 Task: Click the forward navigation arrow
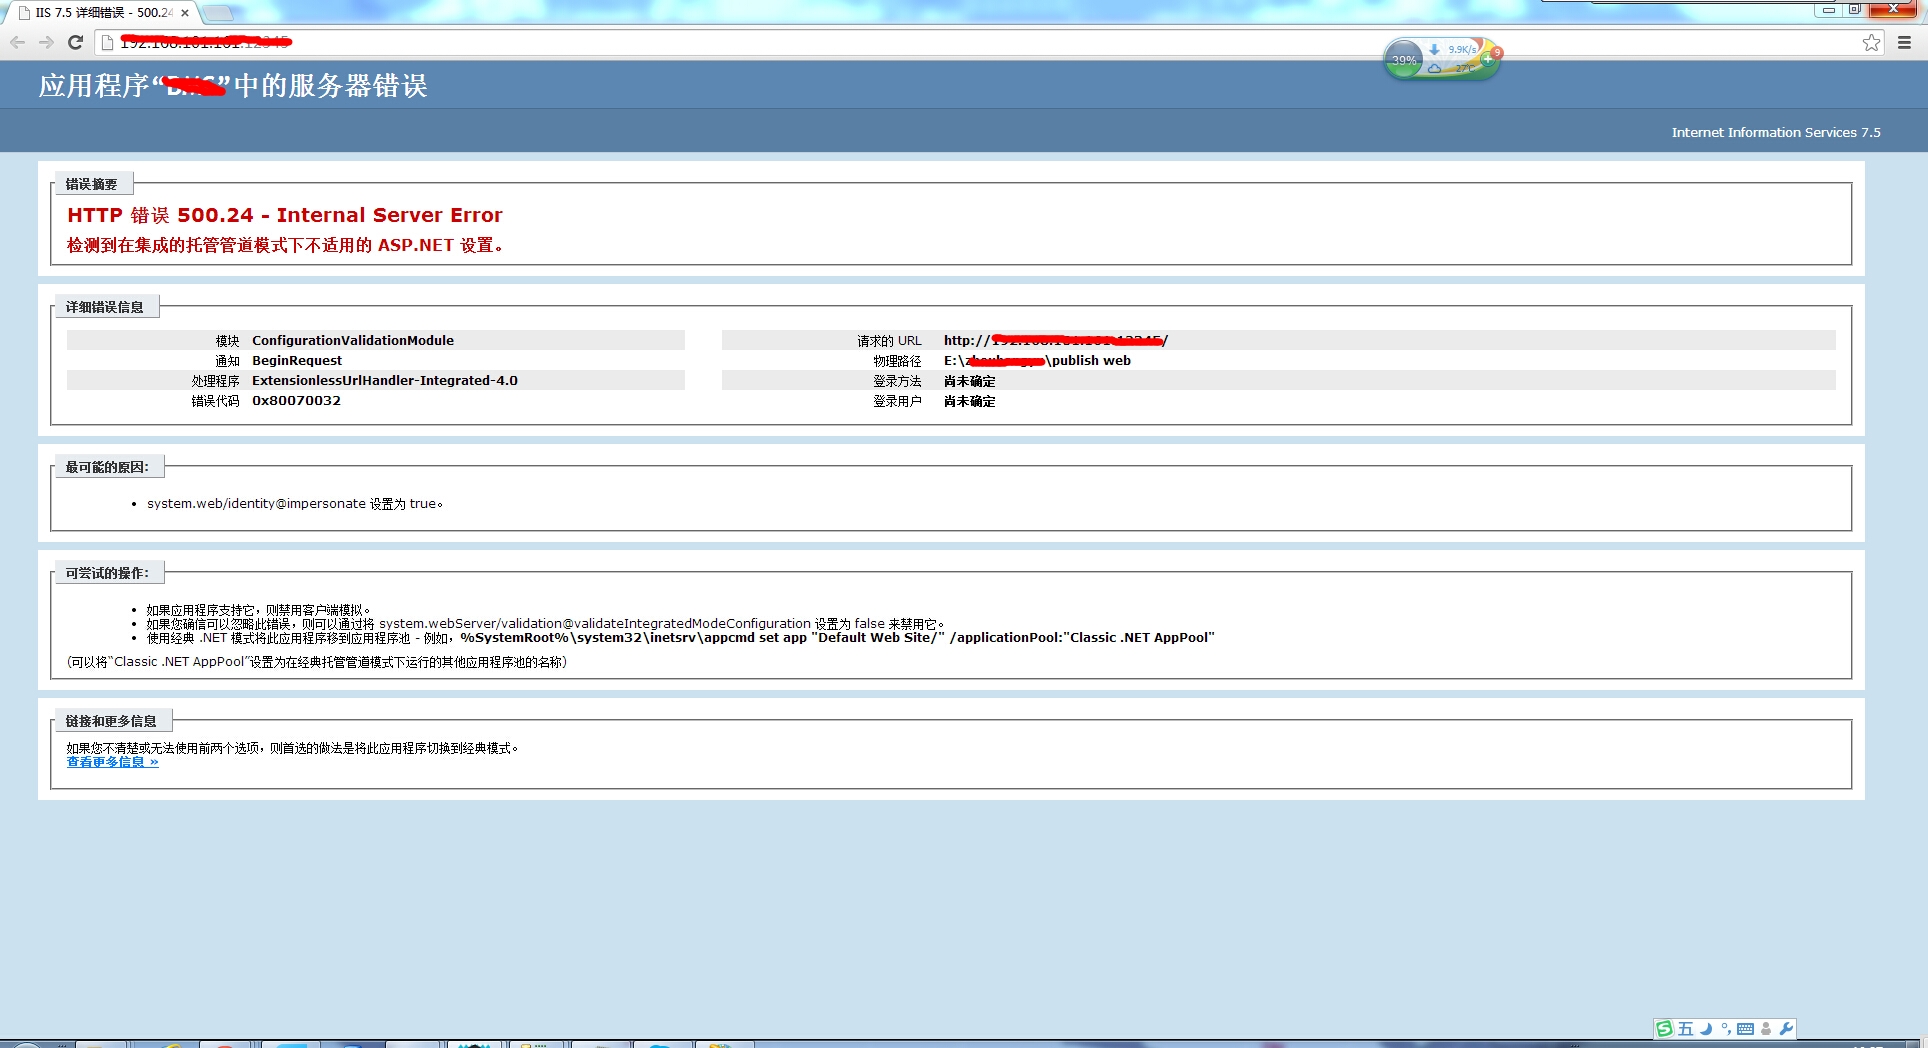click(x=46, y=42)
